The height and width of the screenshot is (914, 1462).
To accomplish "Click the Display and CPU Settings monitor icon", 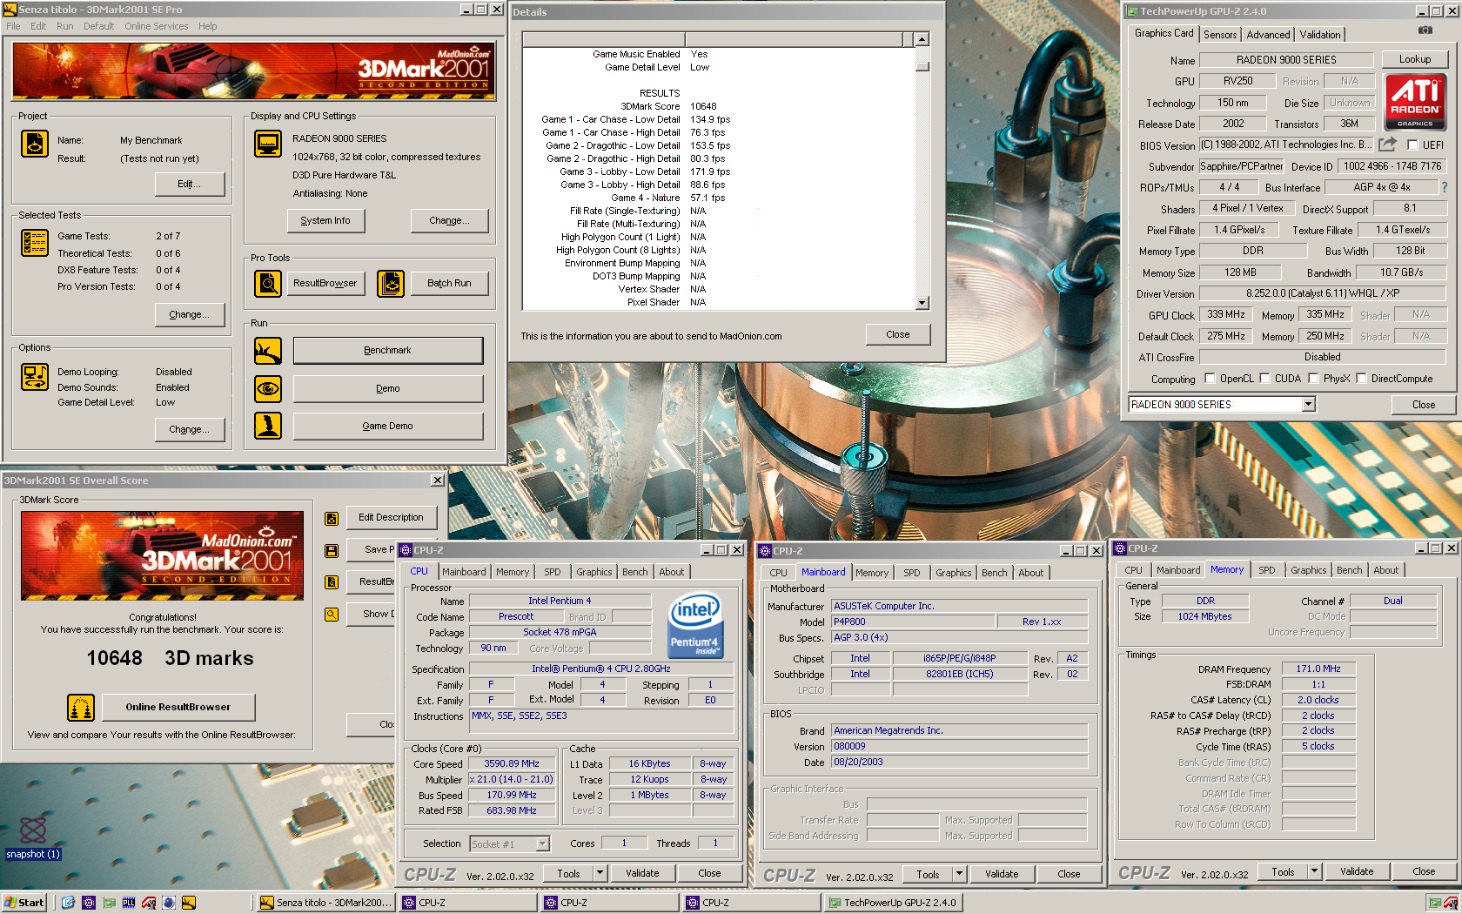I will [268, 145].
